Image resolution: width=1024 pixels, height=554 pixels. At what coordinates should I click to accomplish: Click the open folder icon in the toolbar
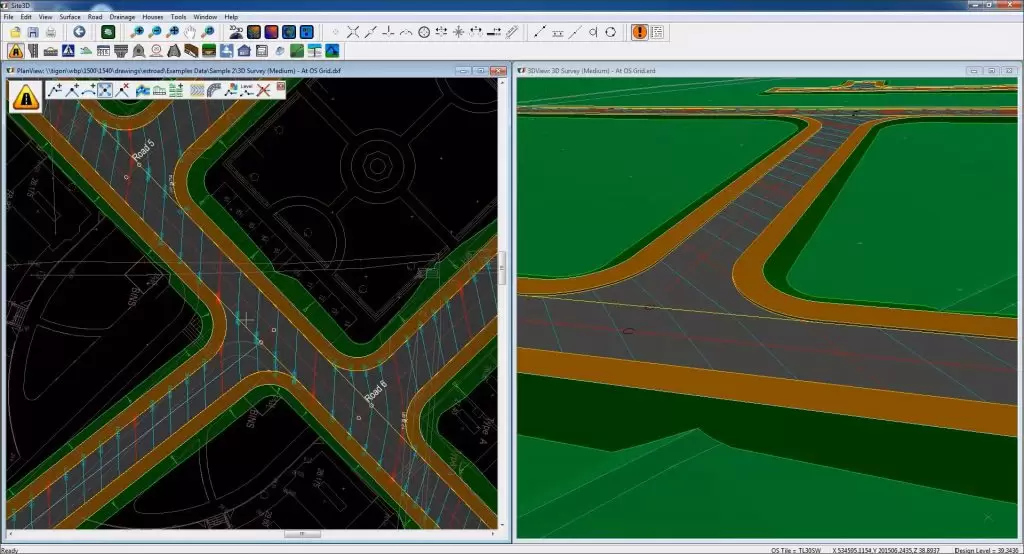[15, 32]
